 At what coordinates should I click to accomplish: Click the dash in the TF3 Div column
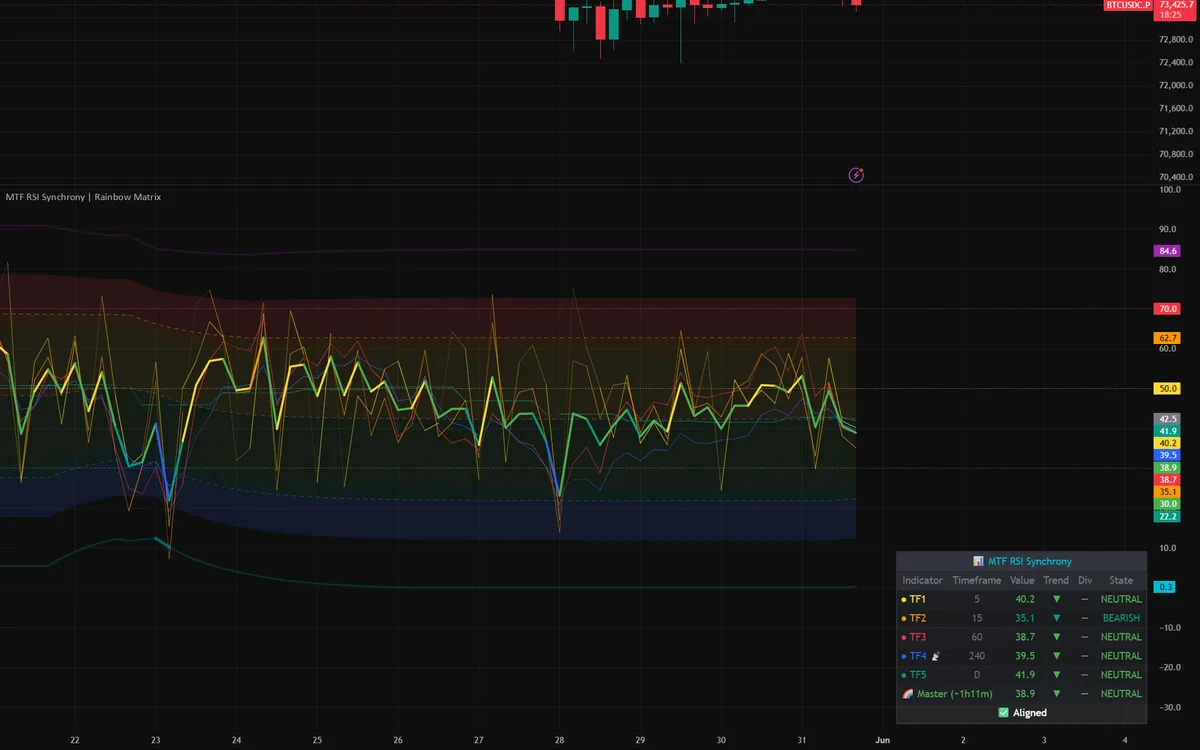(1084, 637)
